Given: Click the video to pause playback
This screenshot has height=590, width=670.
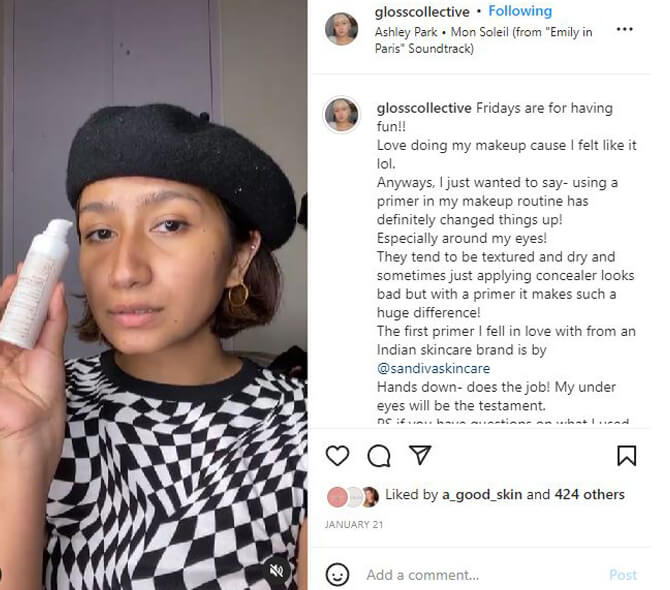Looking at the screenshot, I should pyautogui.click(x=154, y=295).
